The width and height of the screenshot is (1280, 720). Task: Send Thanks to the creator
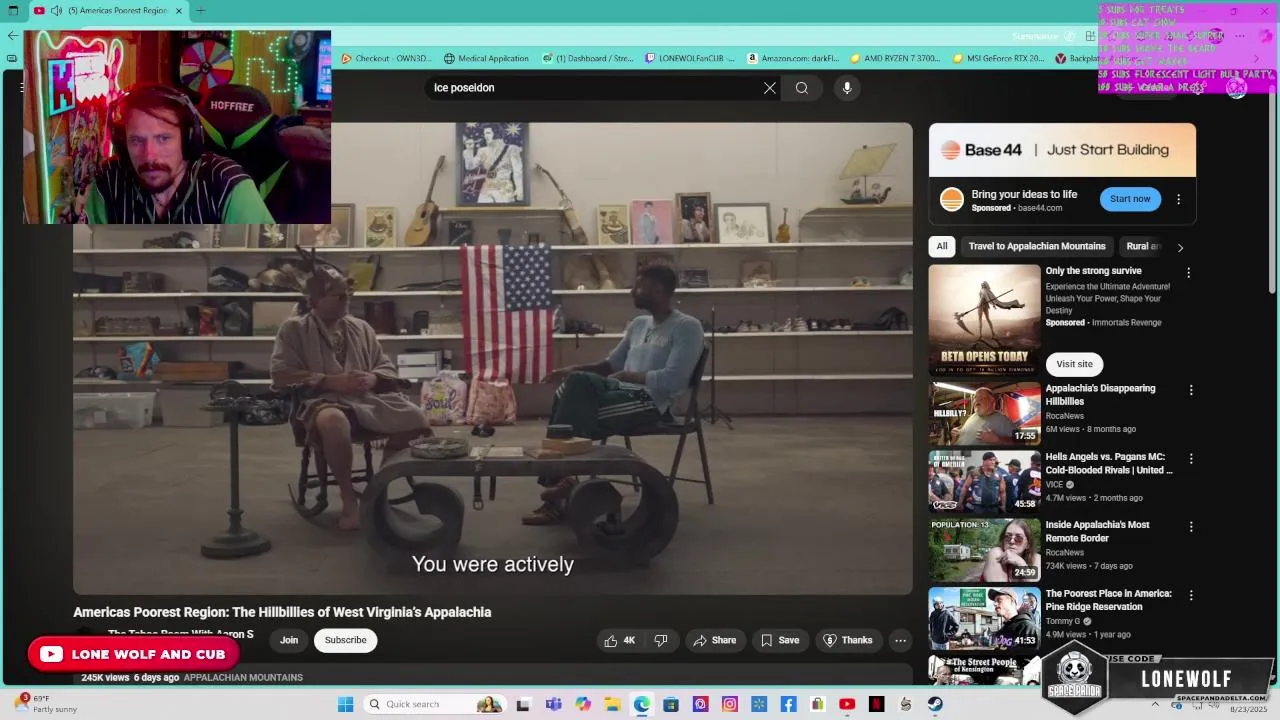[848, 640]
